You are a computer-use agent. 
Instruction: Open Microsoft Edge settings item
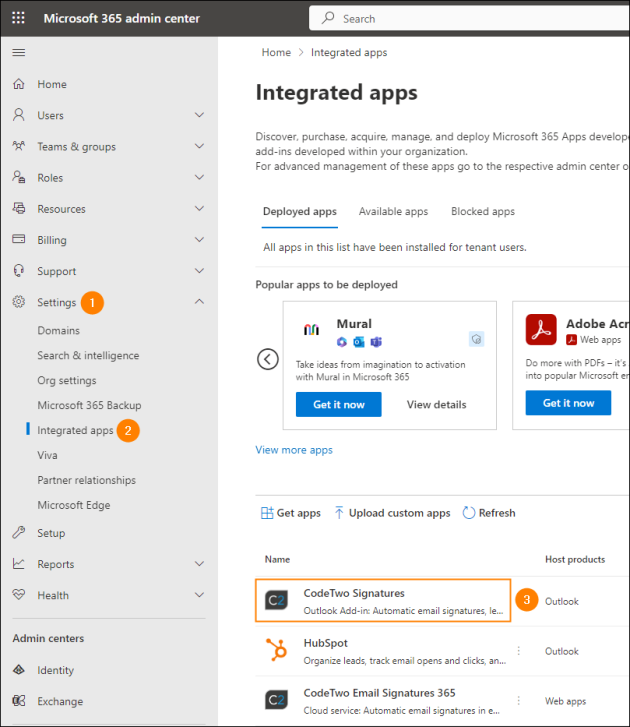tap(74, 505)
